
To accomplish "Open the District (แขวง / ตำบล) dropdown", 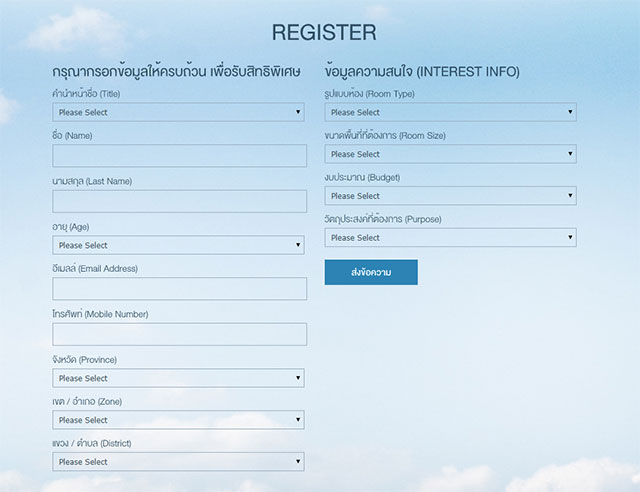I will 178,462.
